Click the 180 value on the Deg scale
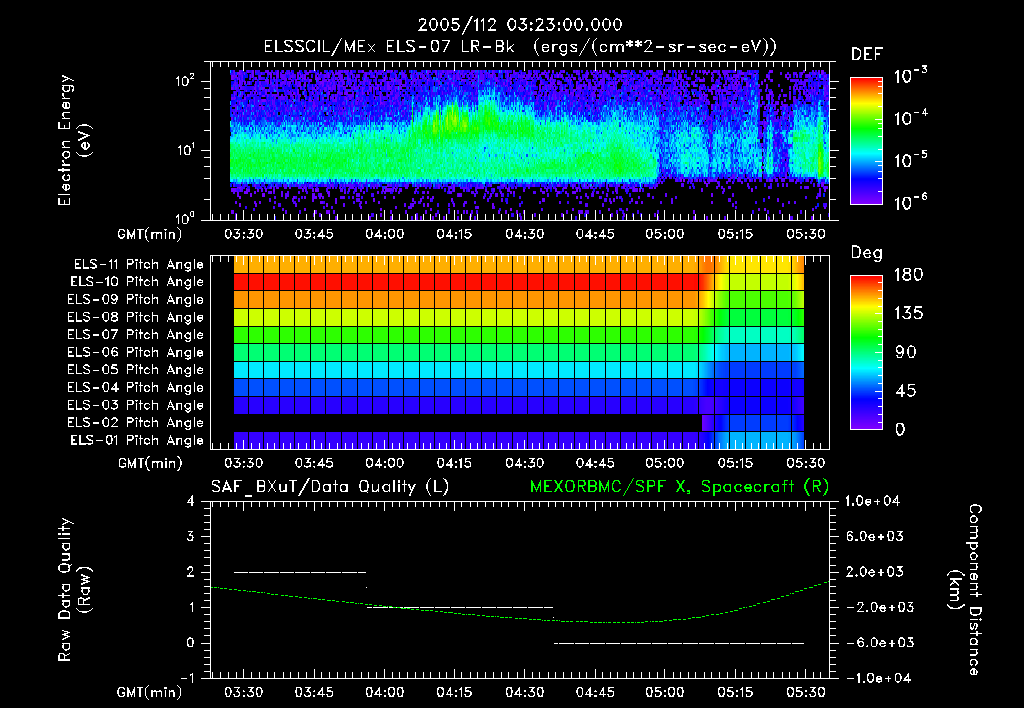The image size is (1024, 708). coord(909,274)
